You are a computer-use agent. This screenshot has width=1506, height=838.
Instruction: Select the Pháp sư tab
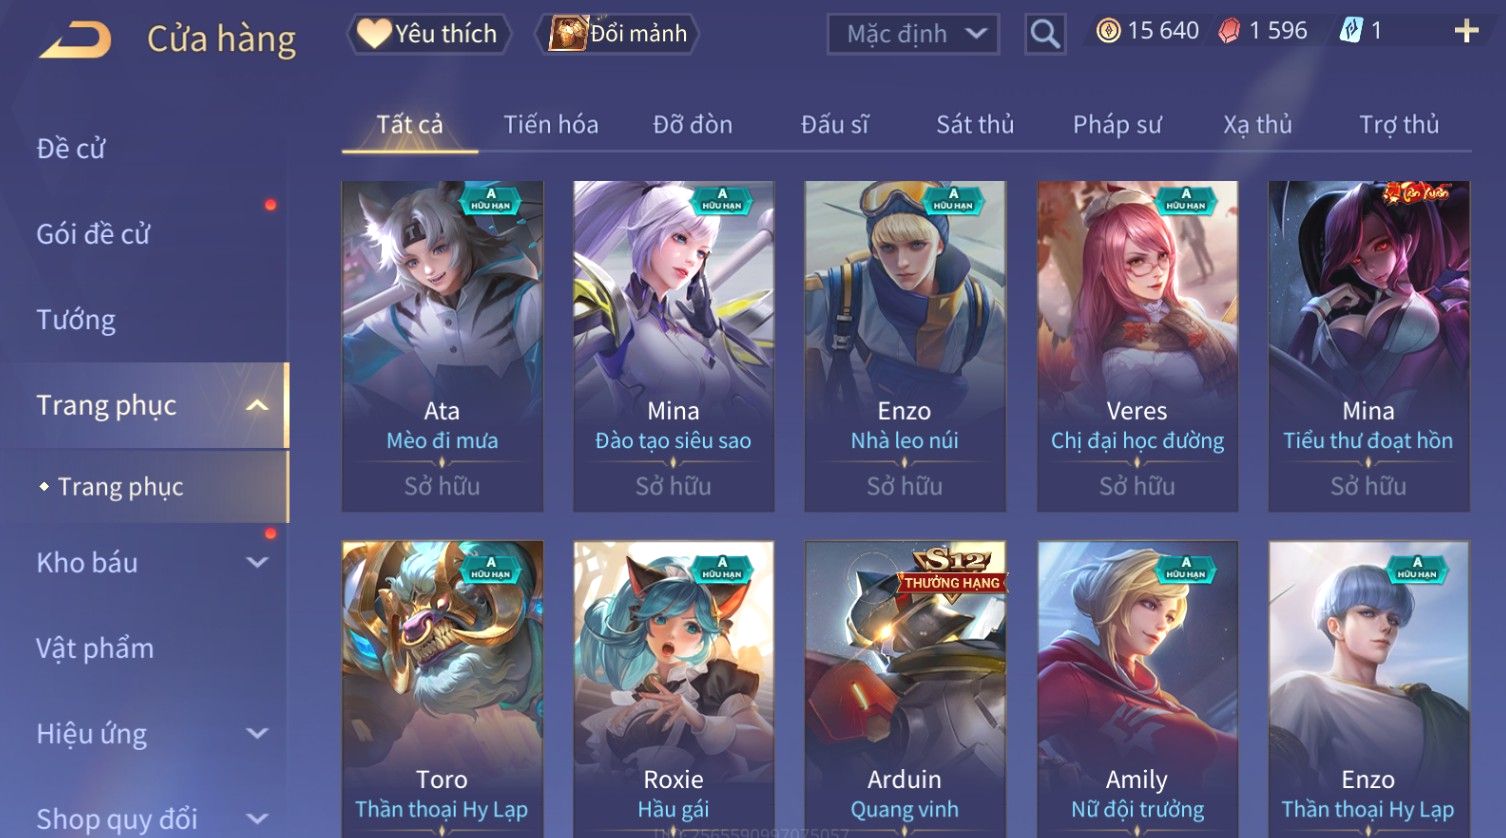(1117, 125)
